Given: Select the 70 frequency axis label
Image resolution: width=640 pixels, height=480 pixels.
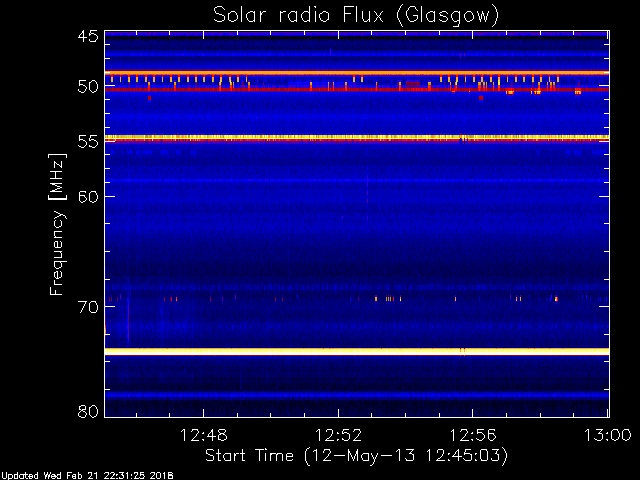Looking at the screenshot, I should (x=88, y=307).
